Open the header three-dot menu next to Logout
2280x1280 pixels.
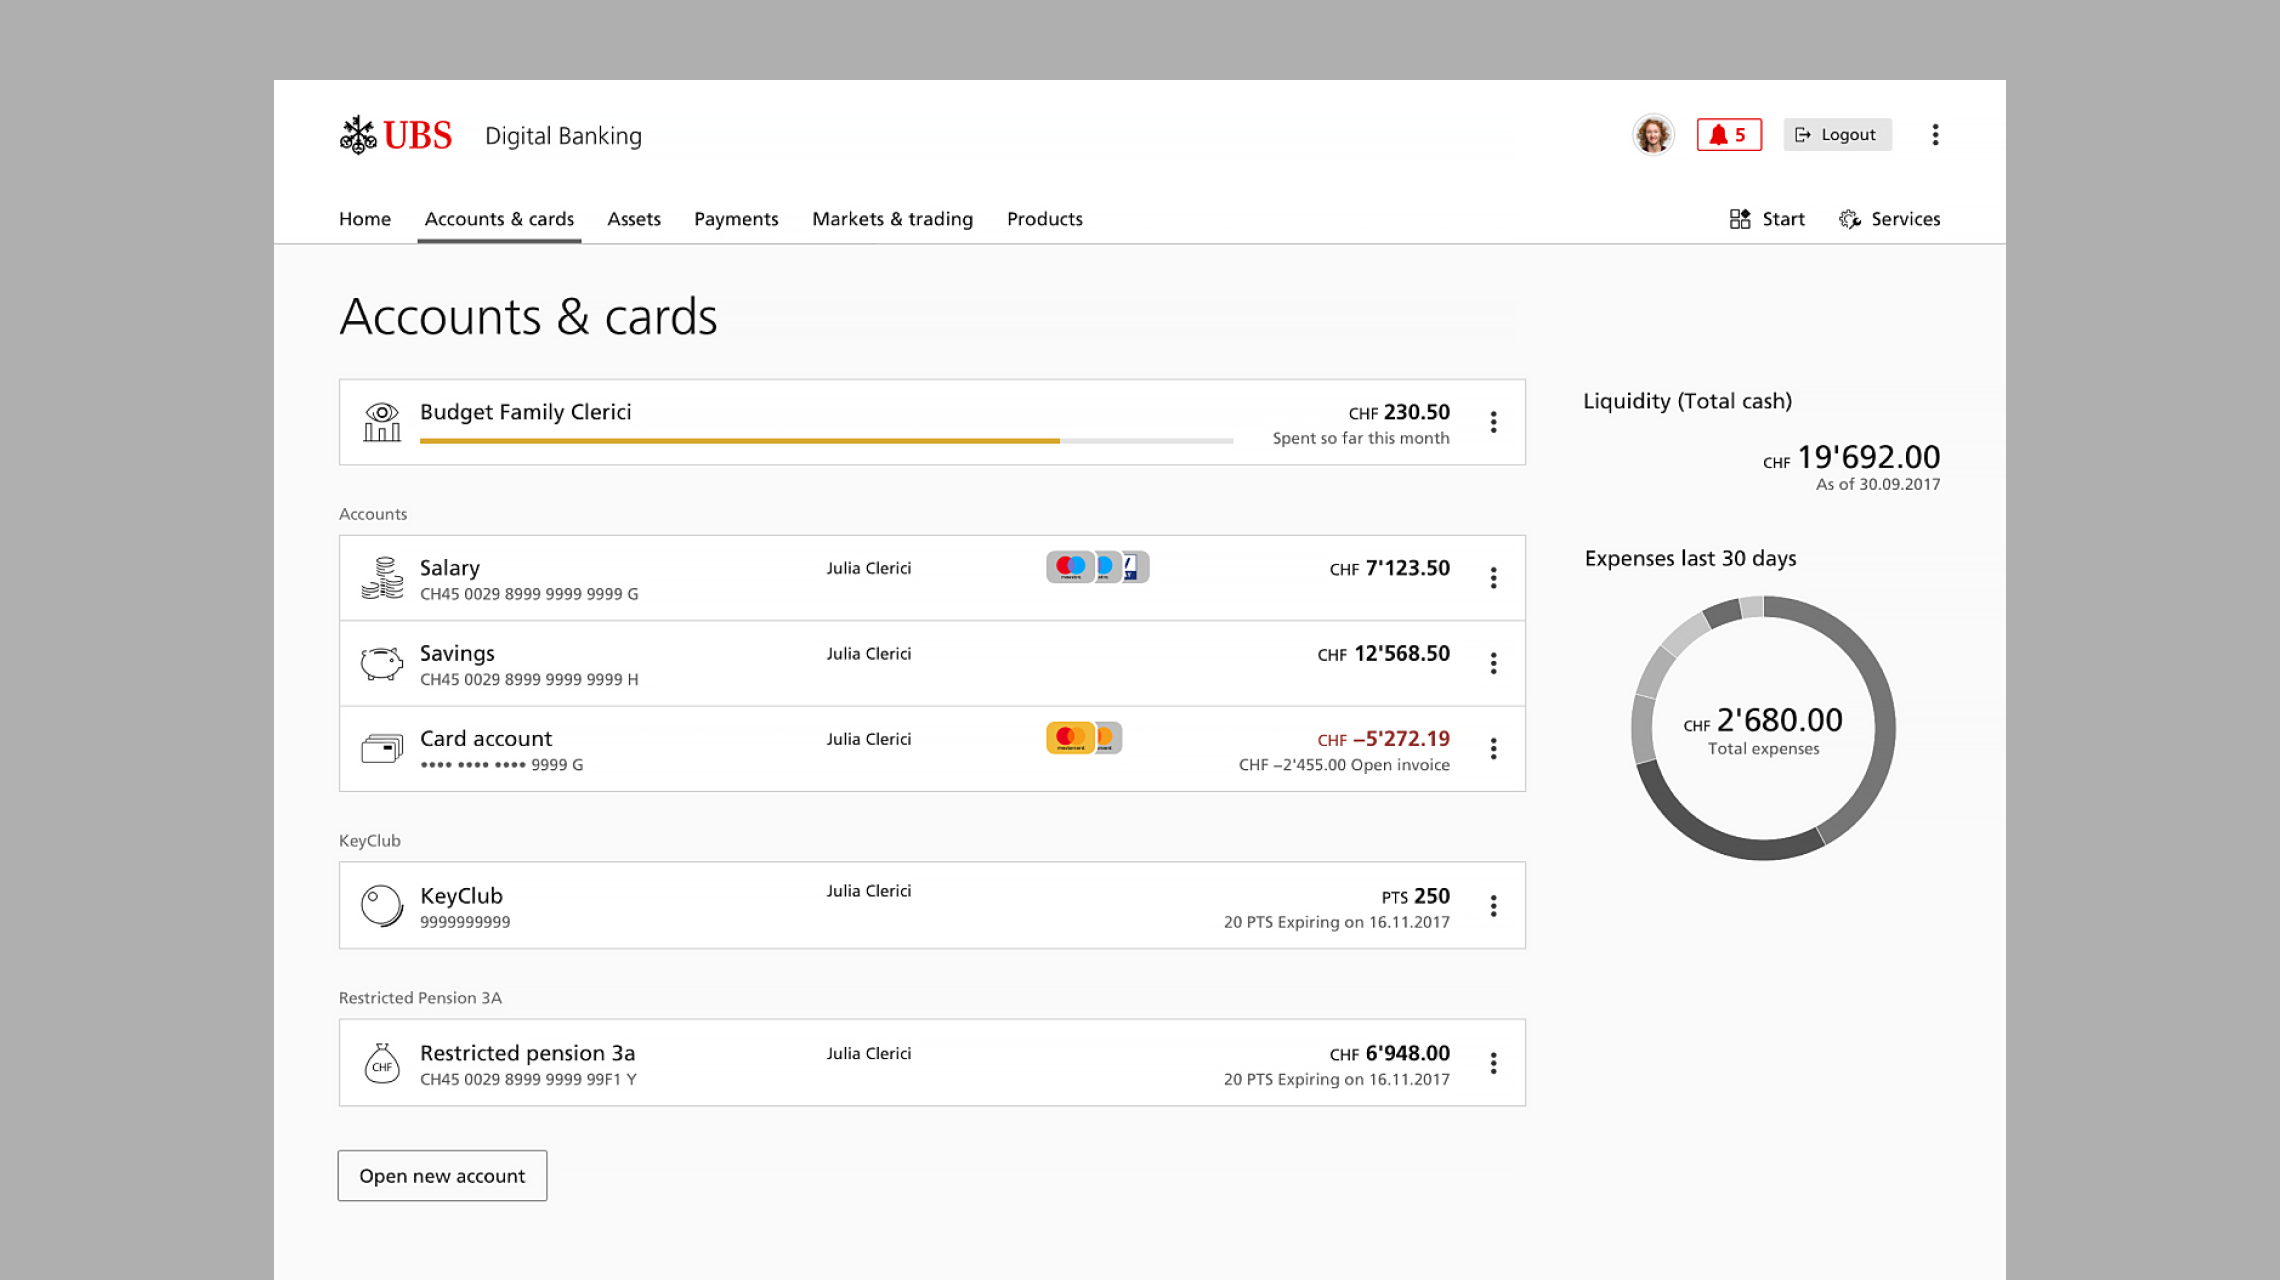click(x=1935, y=135)
